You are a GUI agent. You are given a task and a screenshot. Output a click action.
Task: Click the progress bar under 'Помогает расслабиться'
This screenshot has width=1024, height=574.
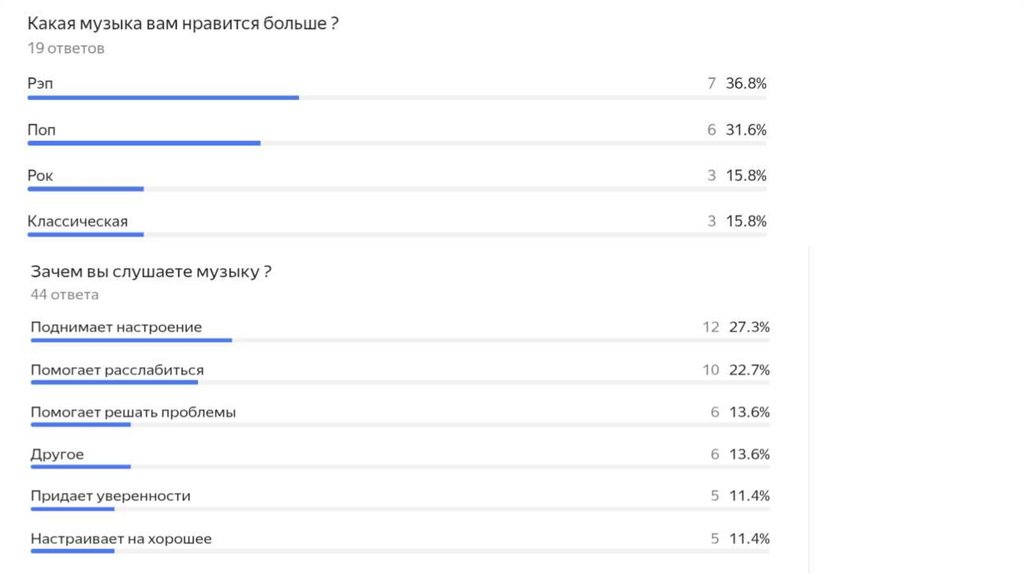[114, 382]
